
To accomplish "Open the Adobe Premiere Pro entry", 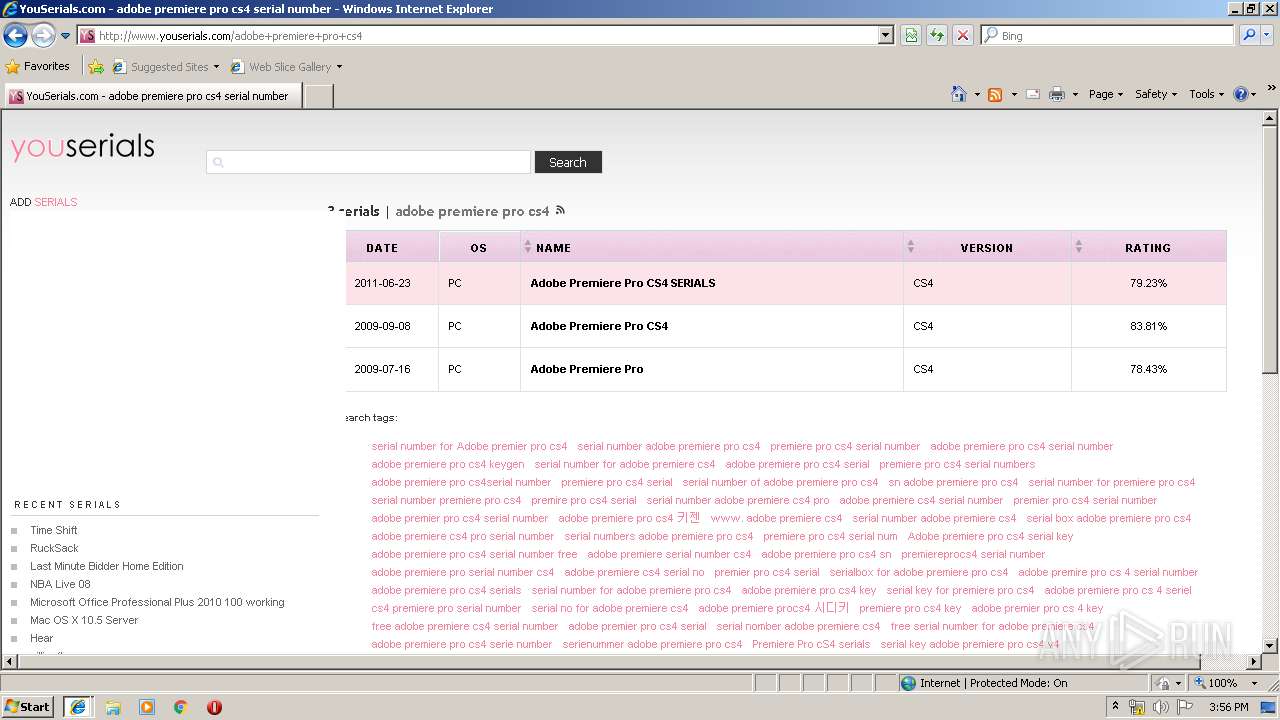I will (x=587, y=369).
